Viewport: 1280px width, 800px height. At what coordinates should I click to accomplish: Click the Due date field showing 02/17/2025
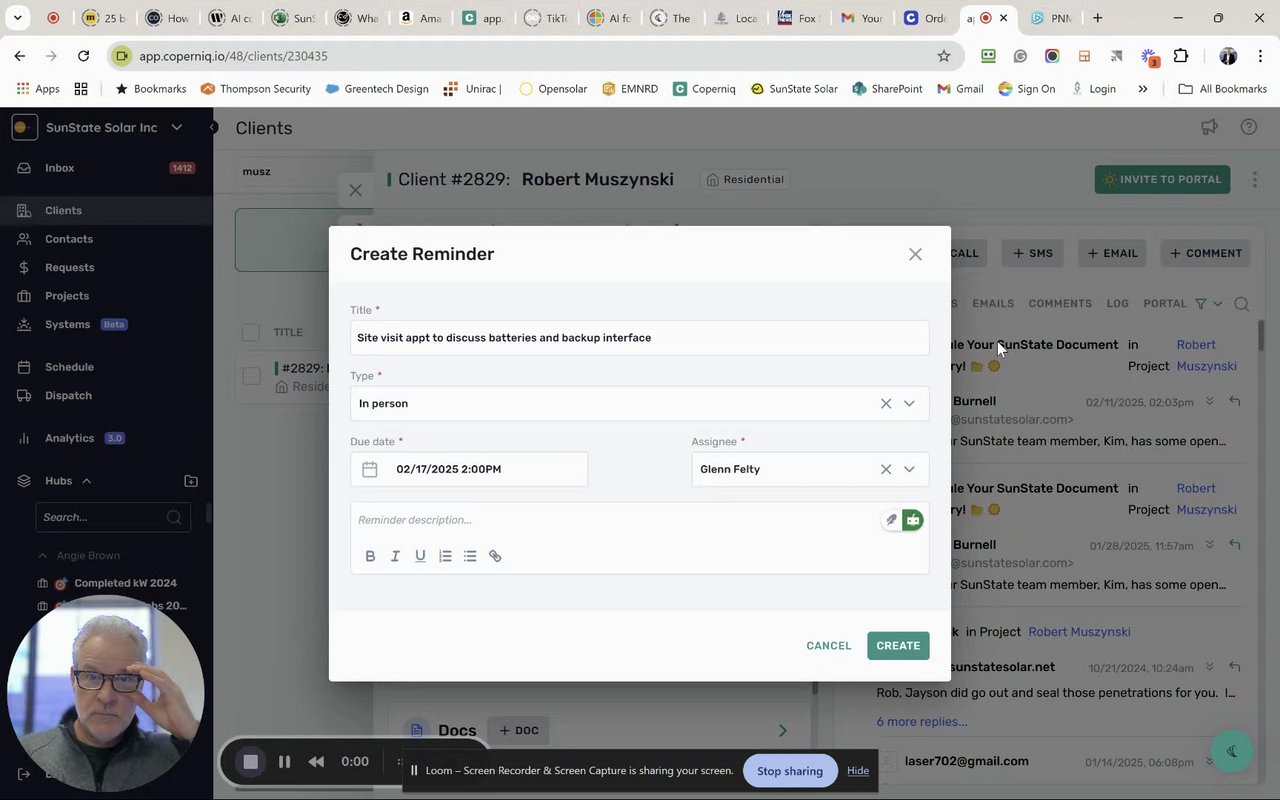click(469, 469)
